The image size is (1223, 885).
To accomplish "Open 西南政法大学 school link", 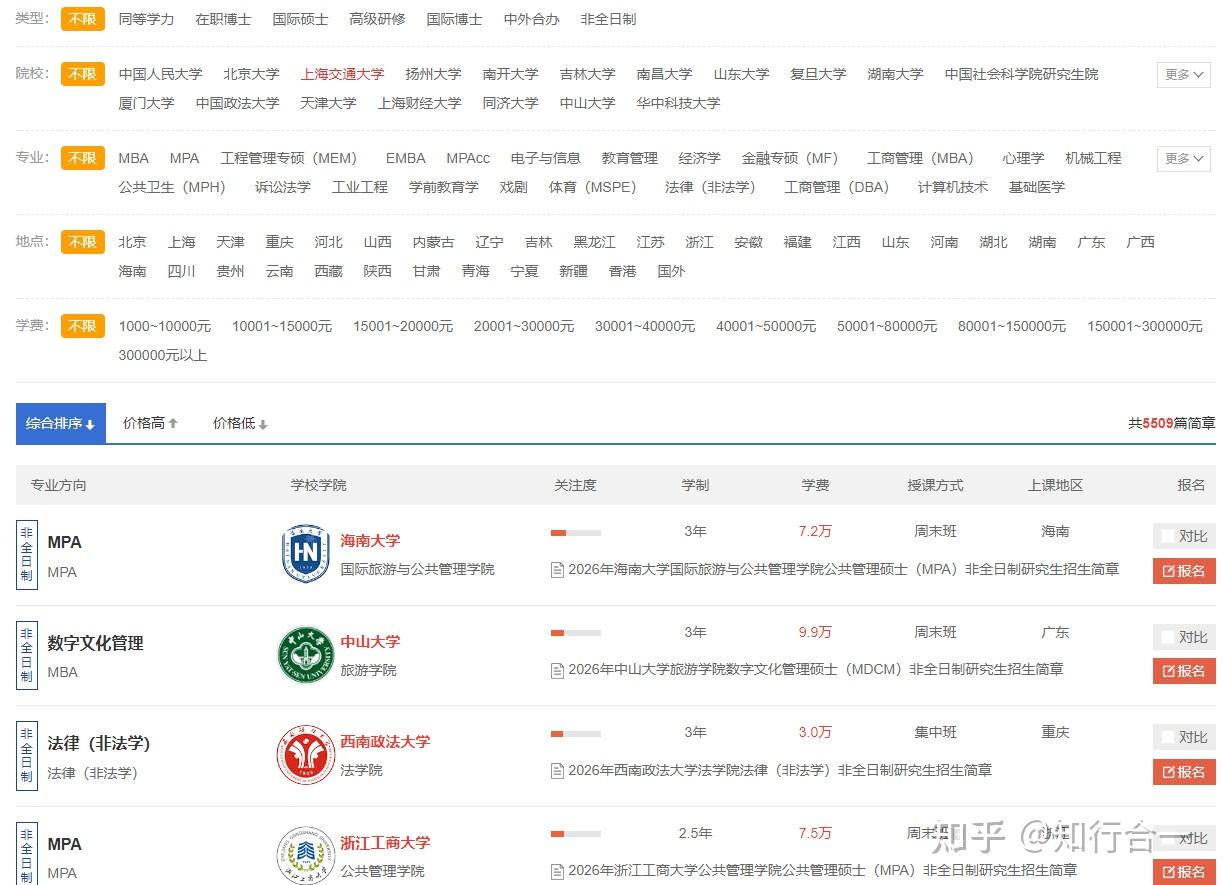I will pyautogui.click(x=385, y=742).
